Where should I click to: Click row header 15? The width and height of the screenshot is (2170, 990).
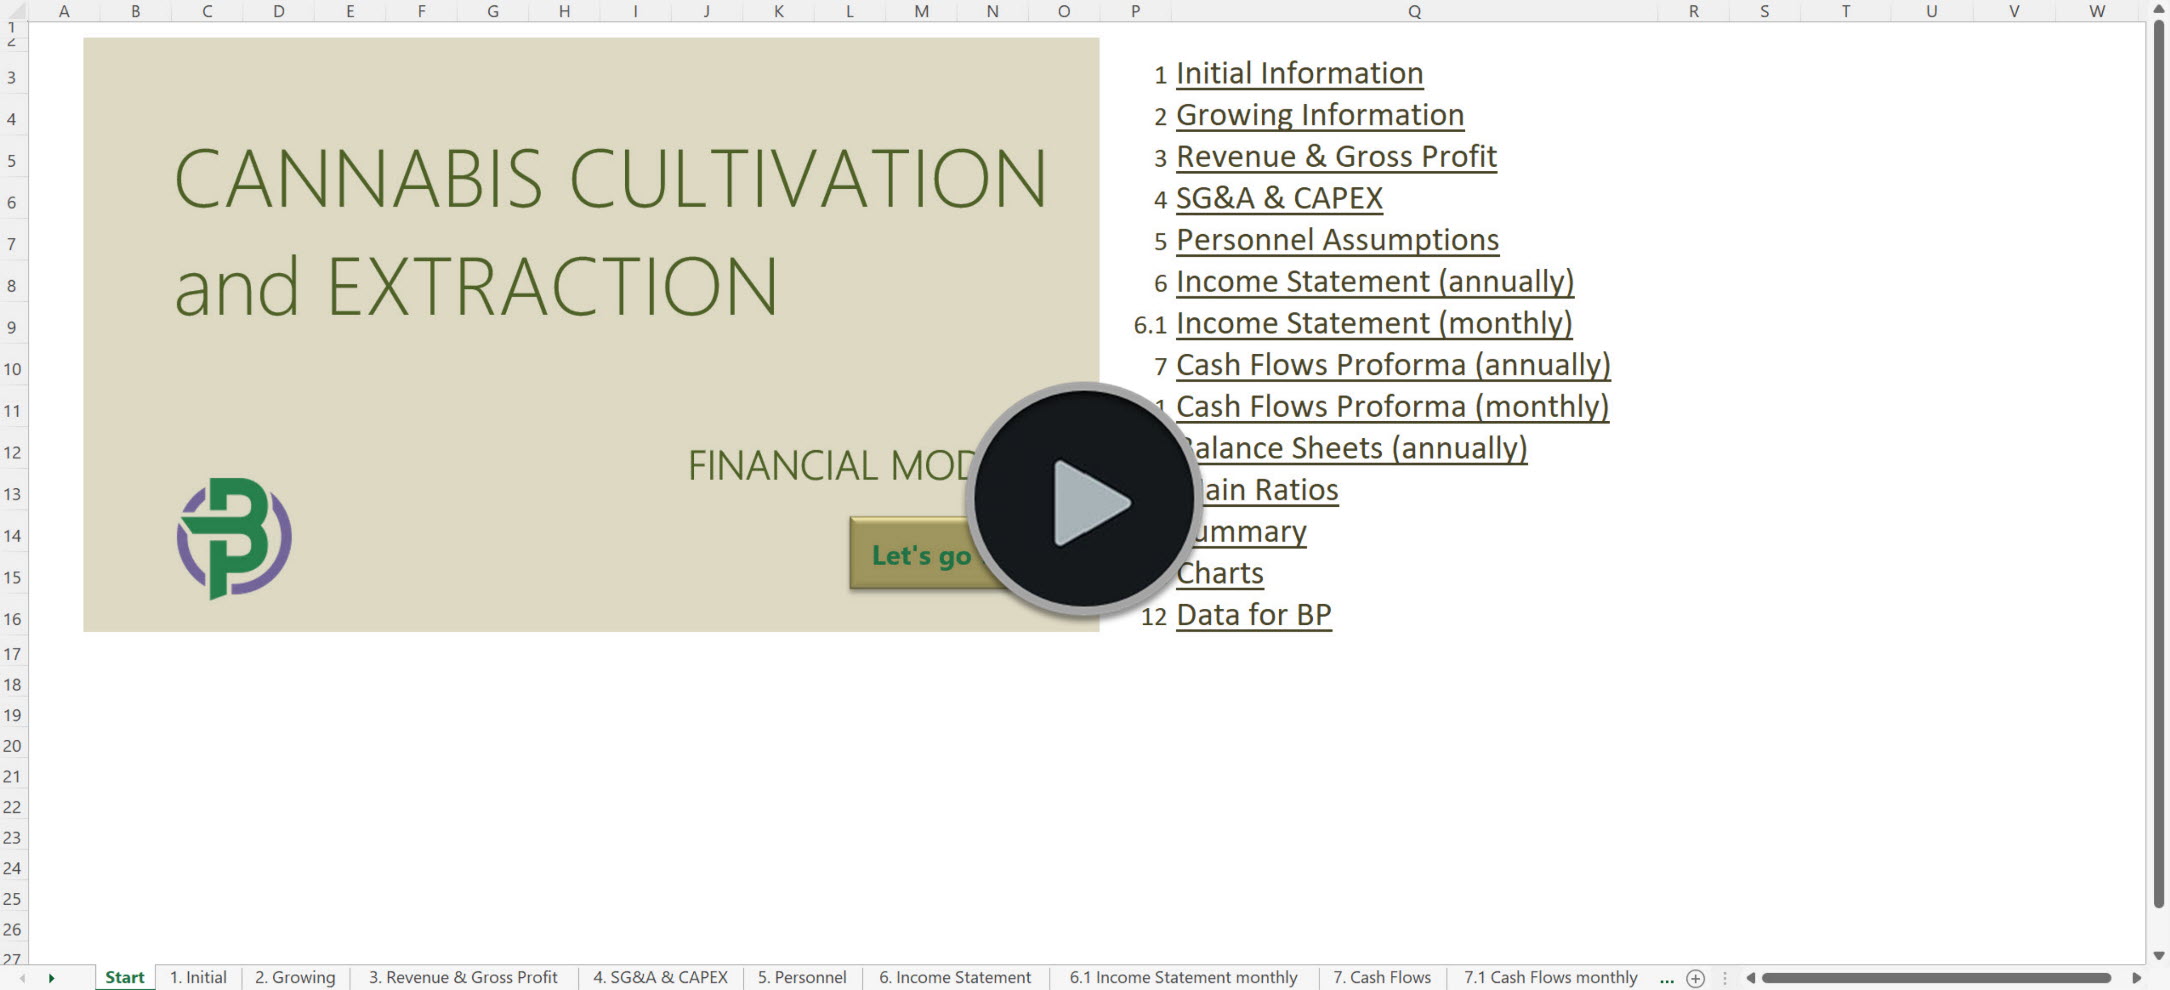point(13,577)
